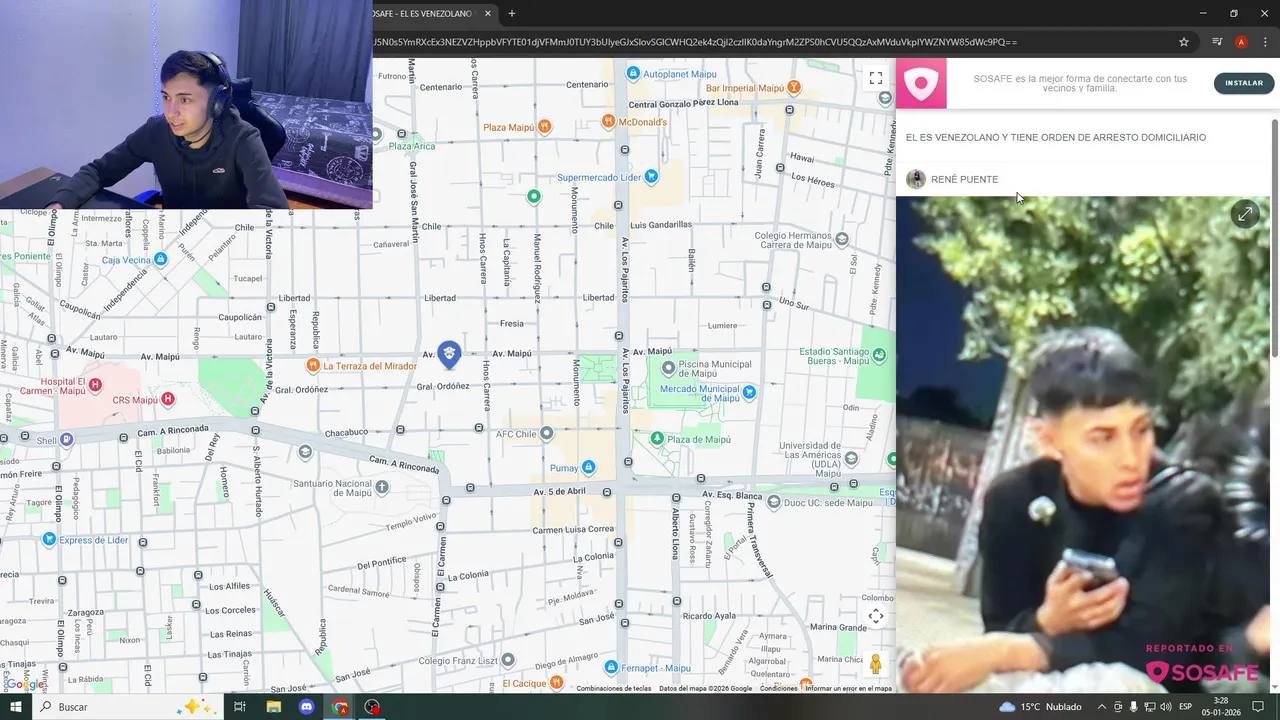Viewport: 1280px width, 720px height.
Task: Click Informar un error en el mapa
Action: click(848, 688)
